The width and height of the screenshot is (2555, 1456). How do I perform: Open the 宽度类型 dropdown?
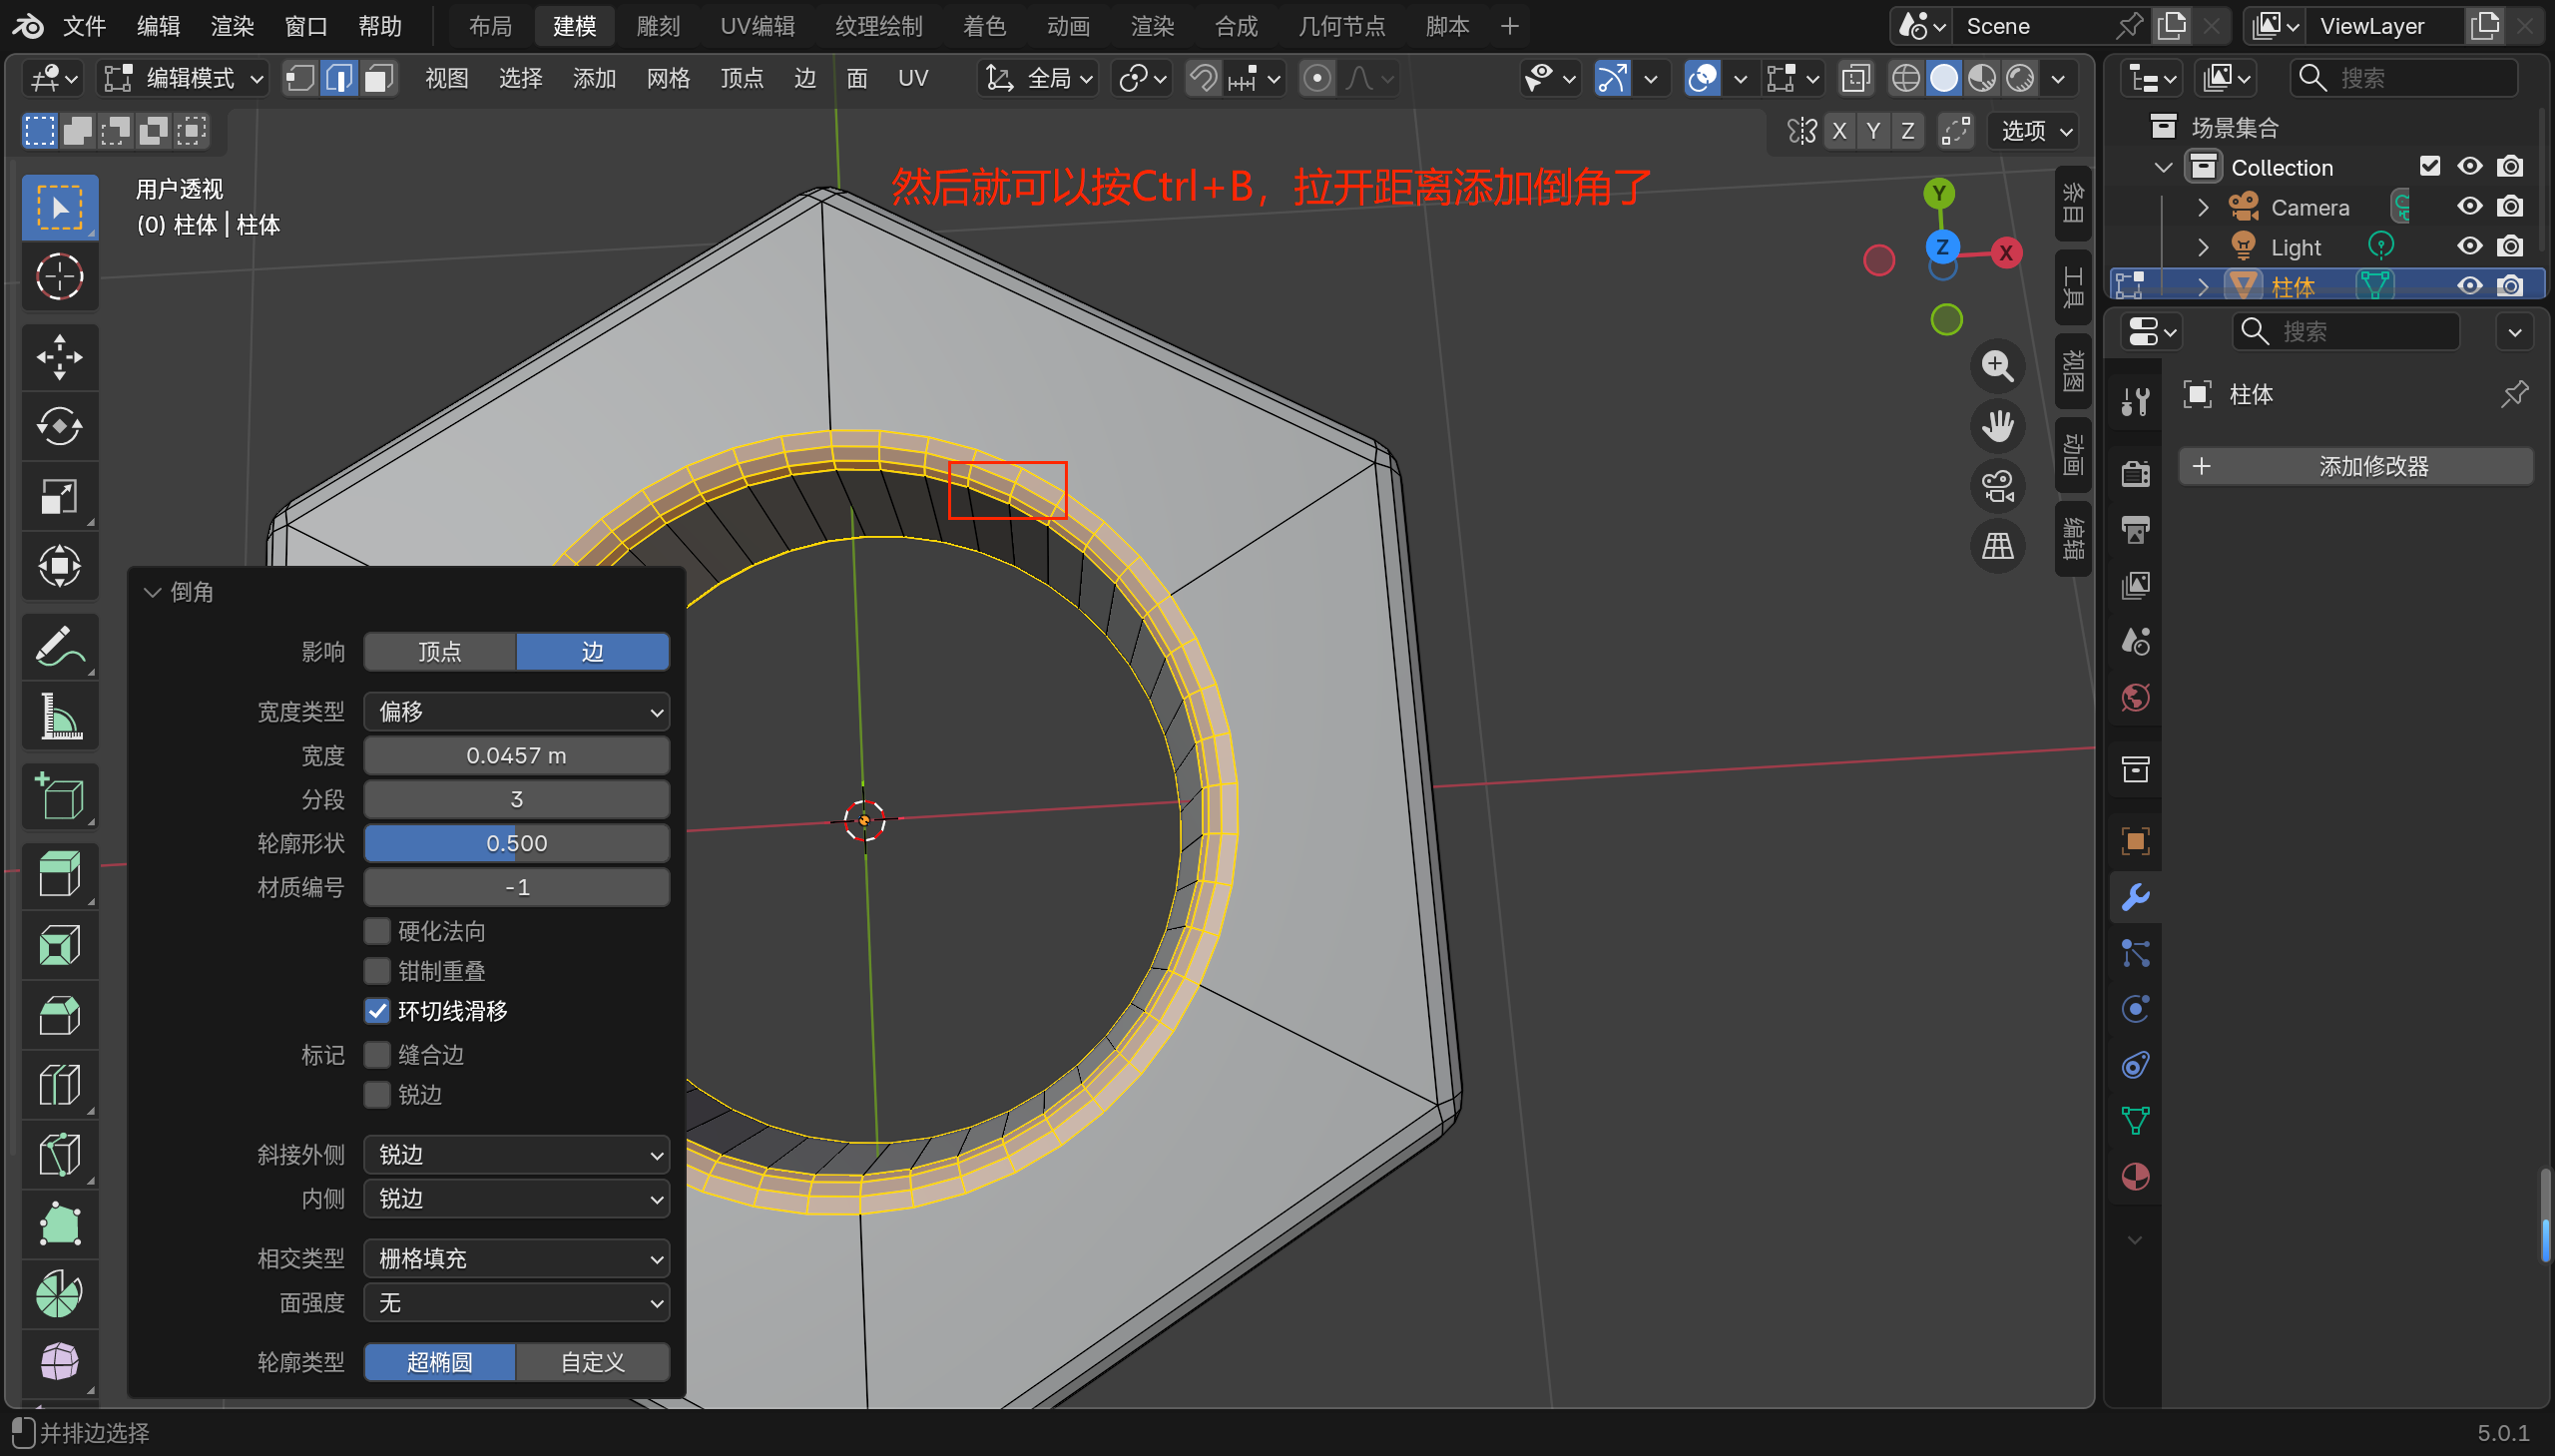coord(516,712)
